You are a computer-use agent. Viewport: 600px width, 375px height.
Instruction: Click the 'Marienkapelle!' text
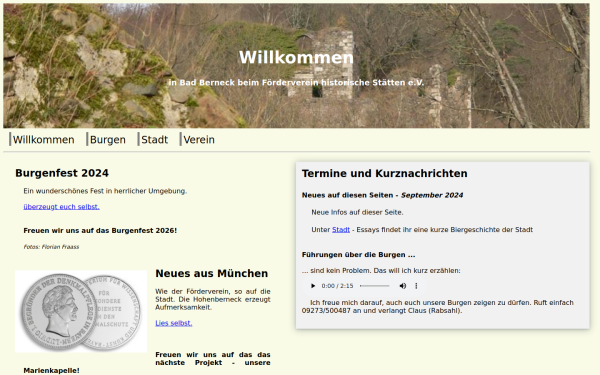pyautogui.click(x=51, y=370)
